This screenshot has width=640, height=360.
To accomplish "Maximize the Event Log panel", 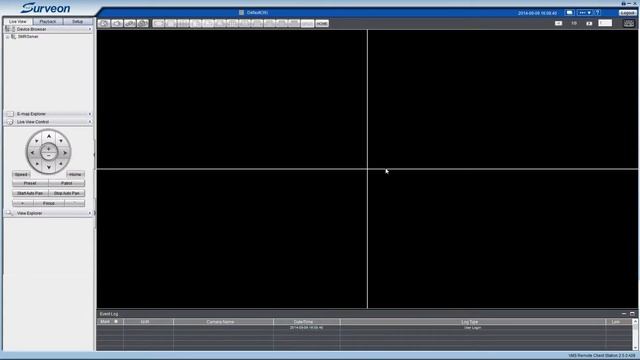I will coord(632,314).
